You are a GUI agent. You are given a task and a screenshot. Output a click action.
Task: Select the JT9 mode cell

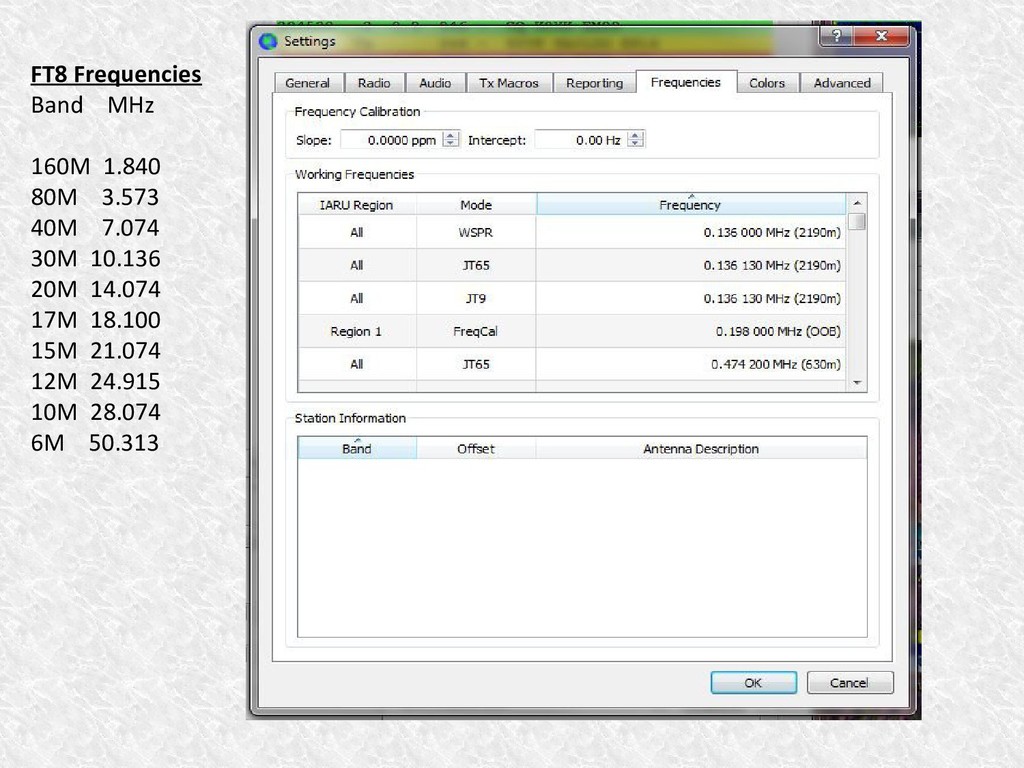475,298
